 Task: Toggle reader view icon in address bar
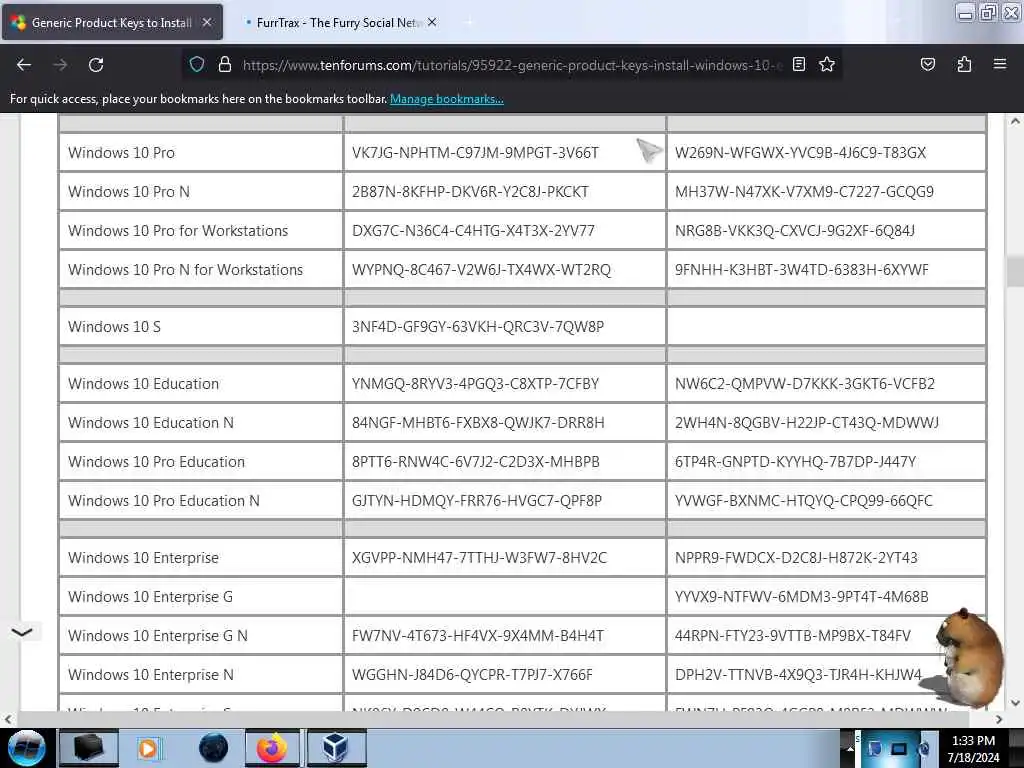point(799,64)
